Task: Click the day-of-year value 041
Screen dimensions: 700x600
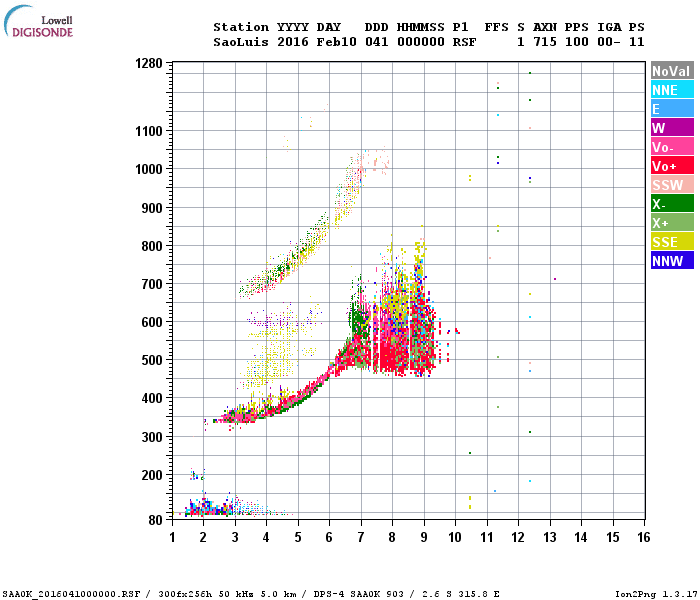Action: [x=377, y=42]
